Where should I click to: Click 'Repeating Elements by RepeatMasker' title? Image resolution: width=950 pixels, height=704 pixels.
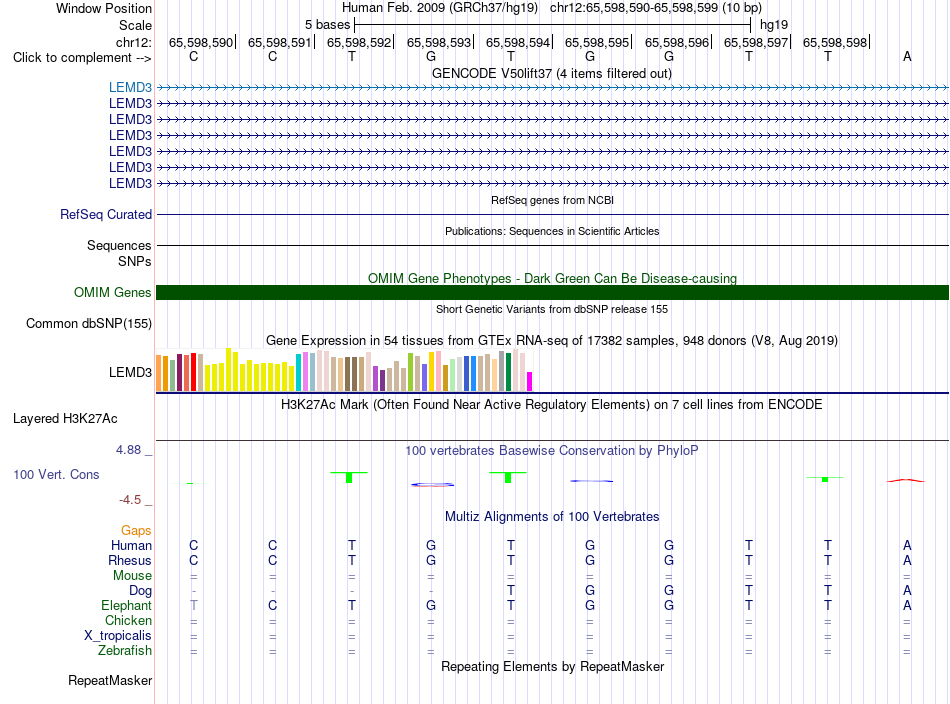(552, 666)
